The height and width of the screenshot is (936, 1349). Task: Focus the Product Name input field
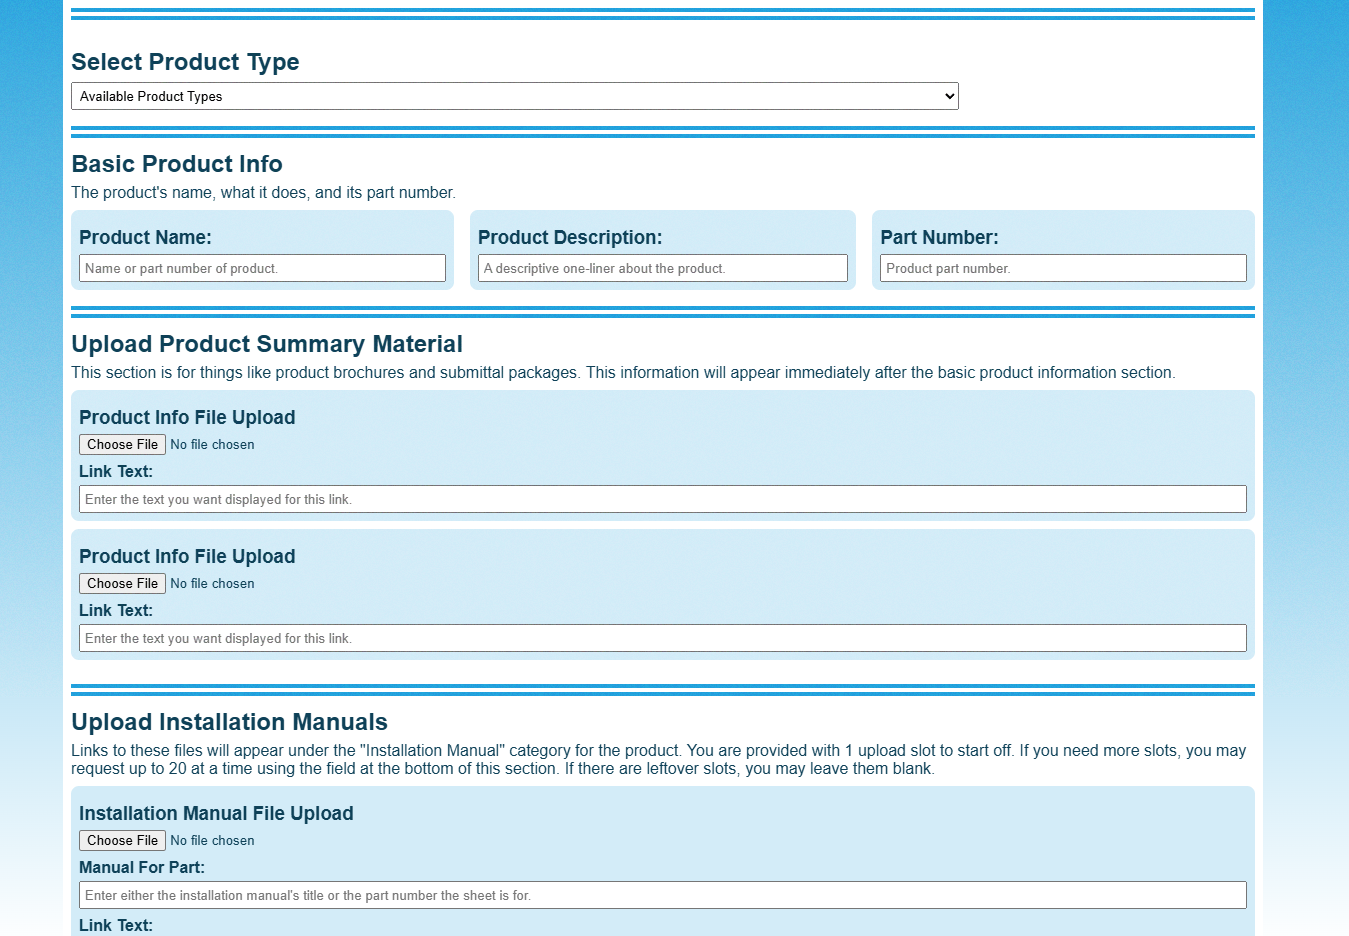tap(262, 268)
